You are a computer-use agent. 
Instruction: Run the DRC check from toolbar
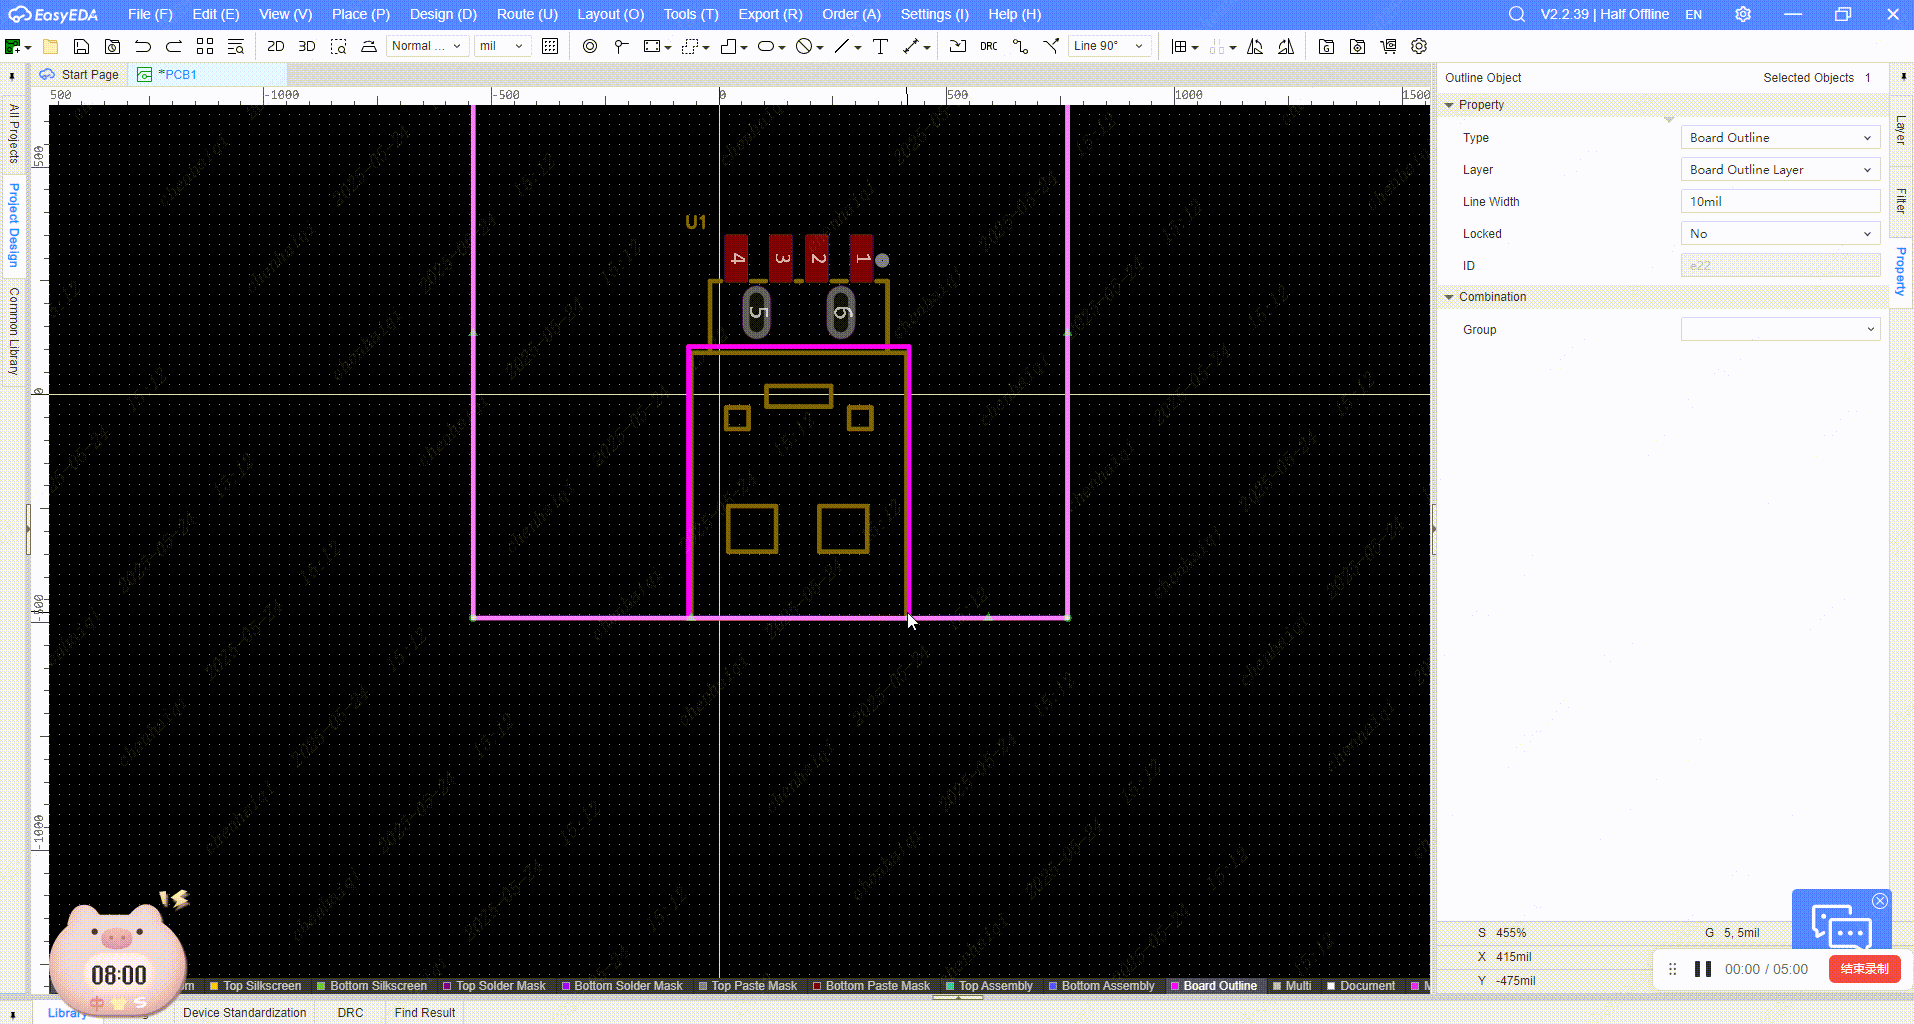988,46
